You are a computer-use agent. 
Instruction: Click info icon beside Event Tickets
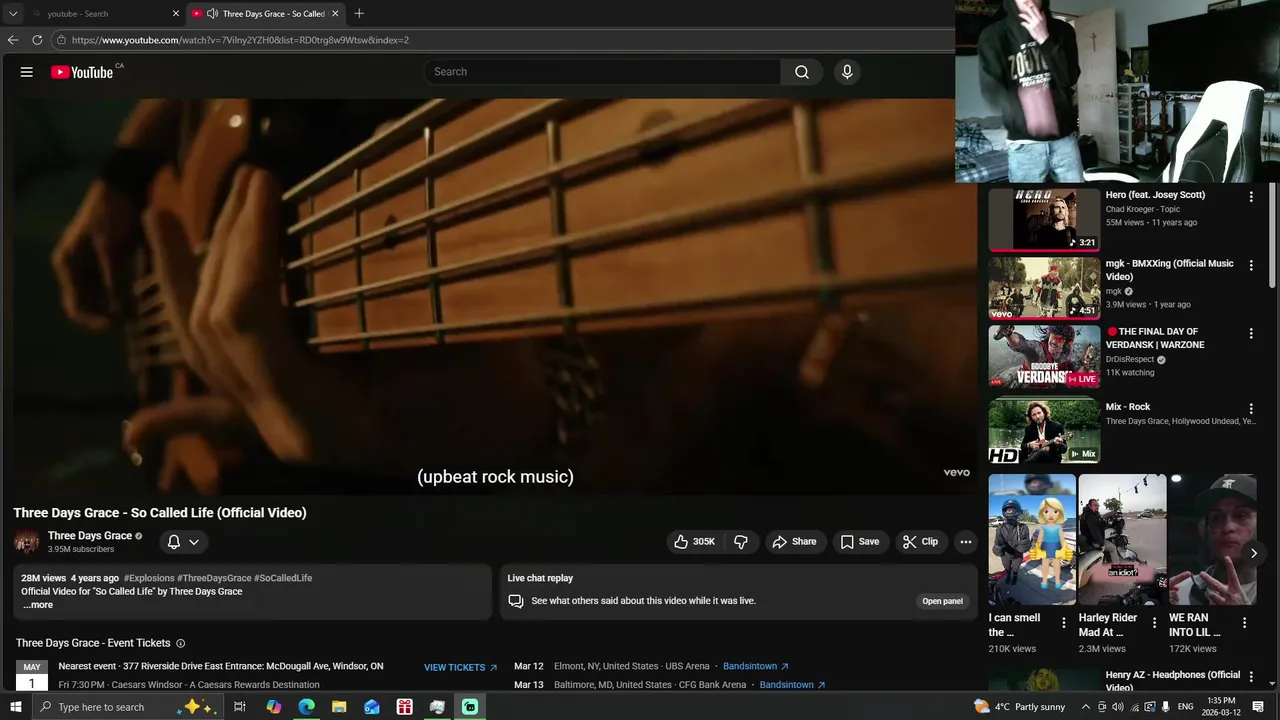click(180, 643)
